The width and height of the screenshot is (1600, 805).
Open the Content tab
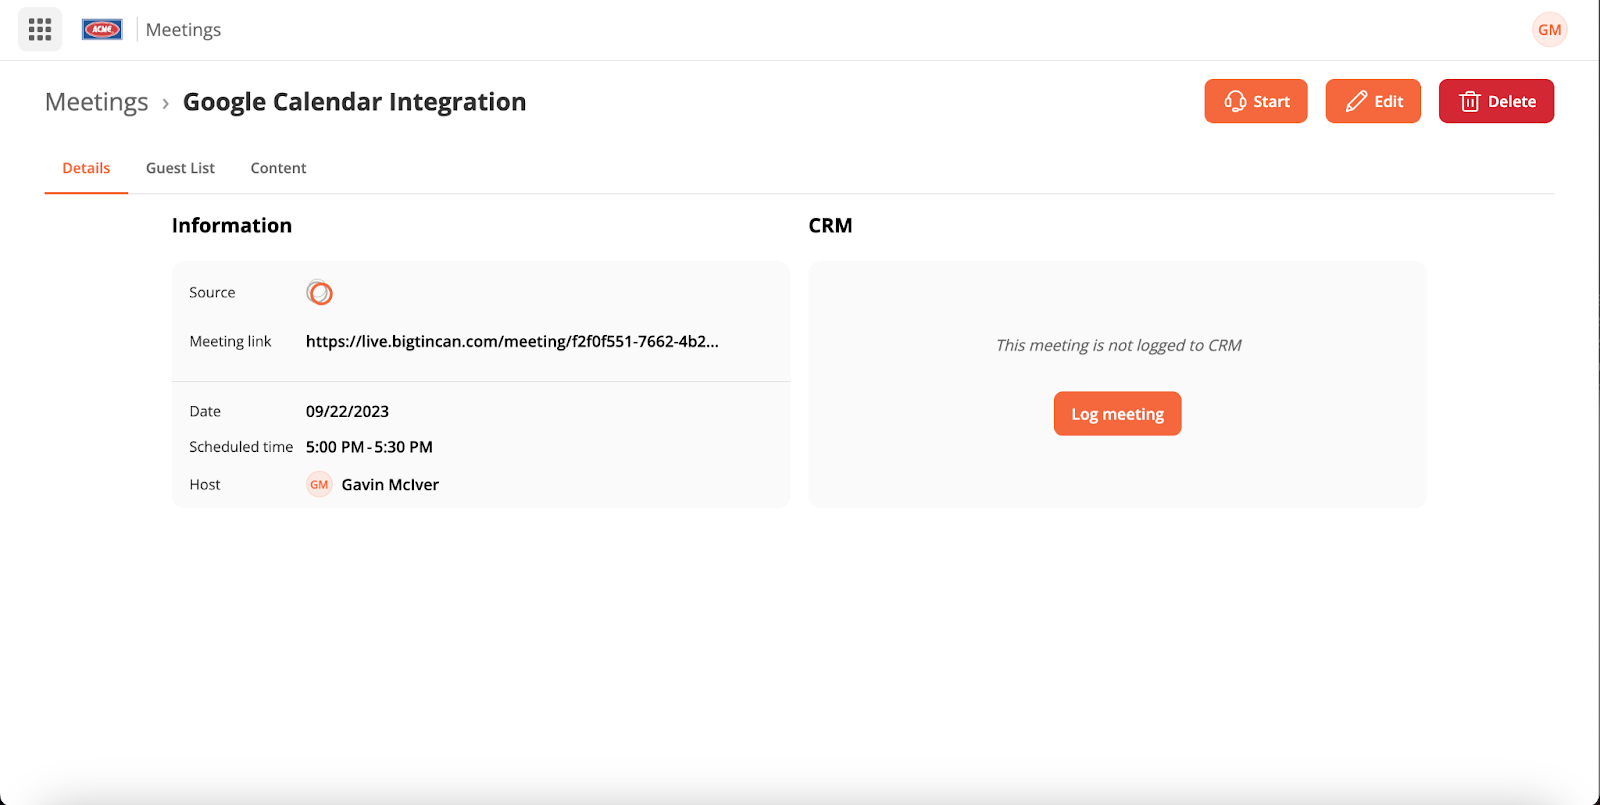tap(278, 168)
